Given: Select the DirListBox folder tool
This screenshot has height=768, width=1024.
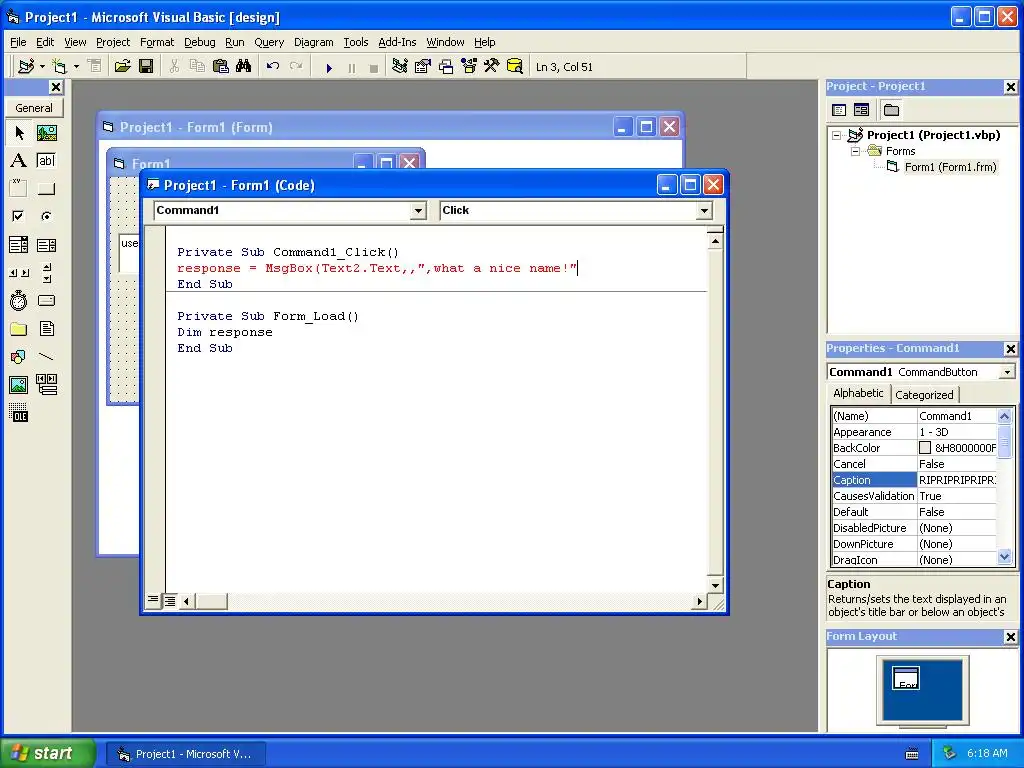Looking at the screenshot, I should 19,328.
